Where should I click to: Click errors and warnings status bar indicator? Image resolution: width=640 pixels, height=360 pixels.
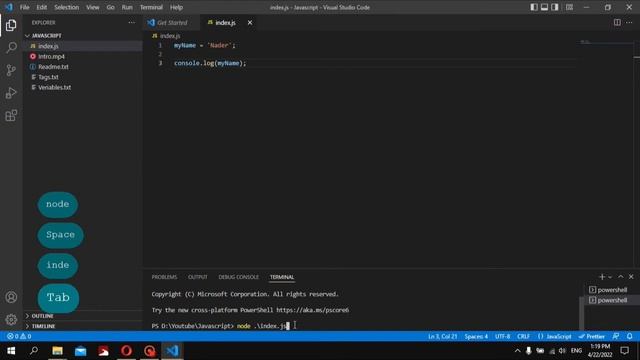[19, 337]
